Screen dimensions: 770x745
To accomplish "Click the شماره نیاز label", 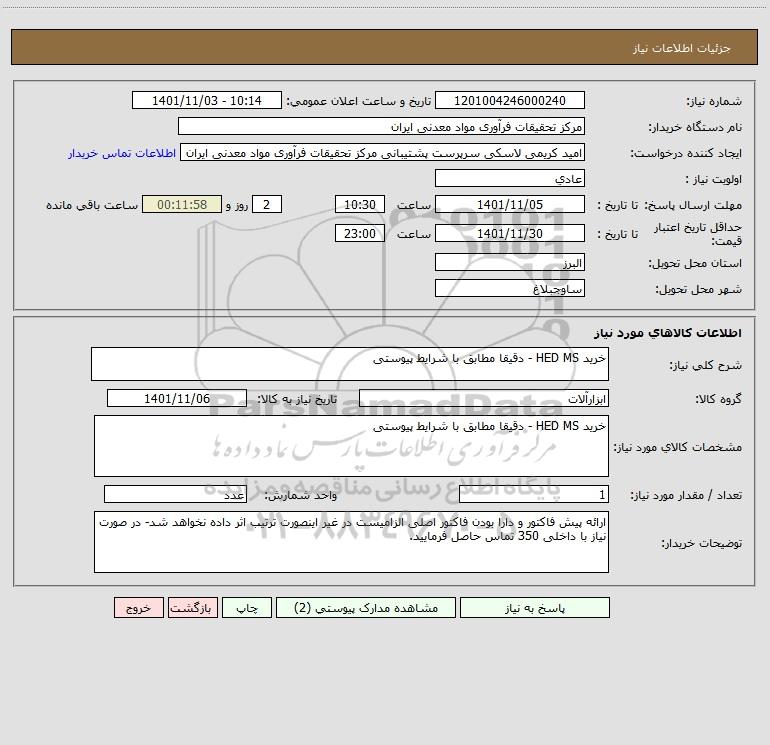I will (714, 102).
